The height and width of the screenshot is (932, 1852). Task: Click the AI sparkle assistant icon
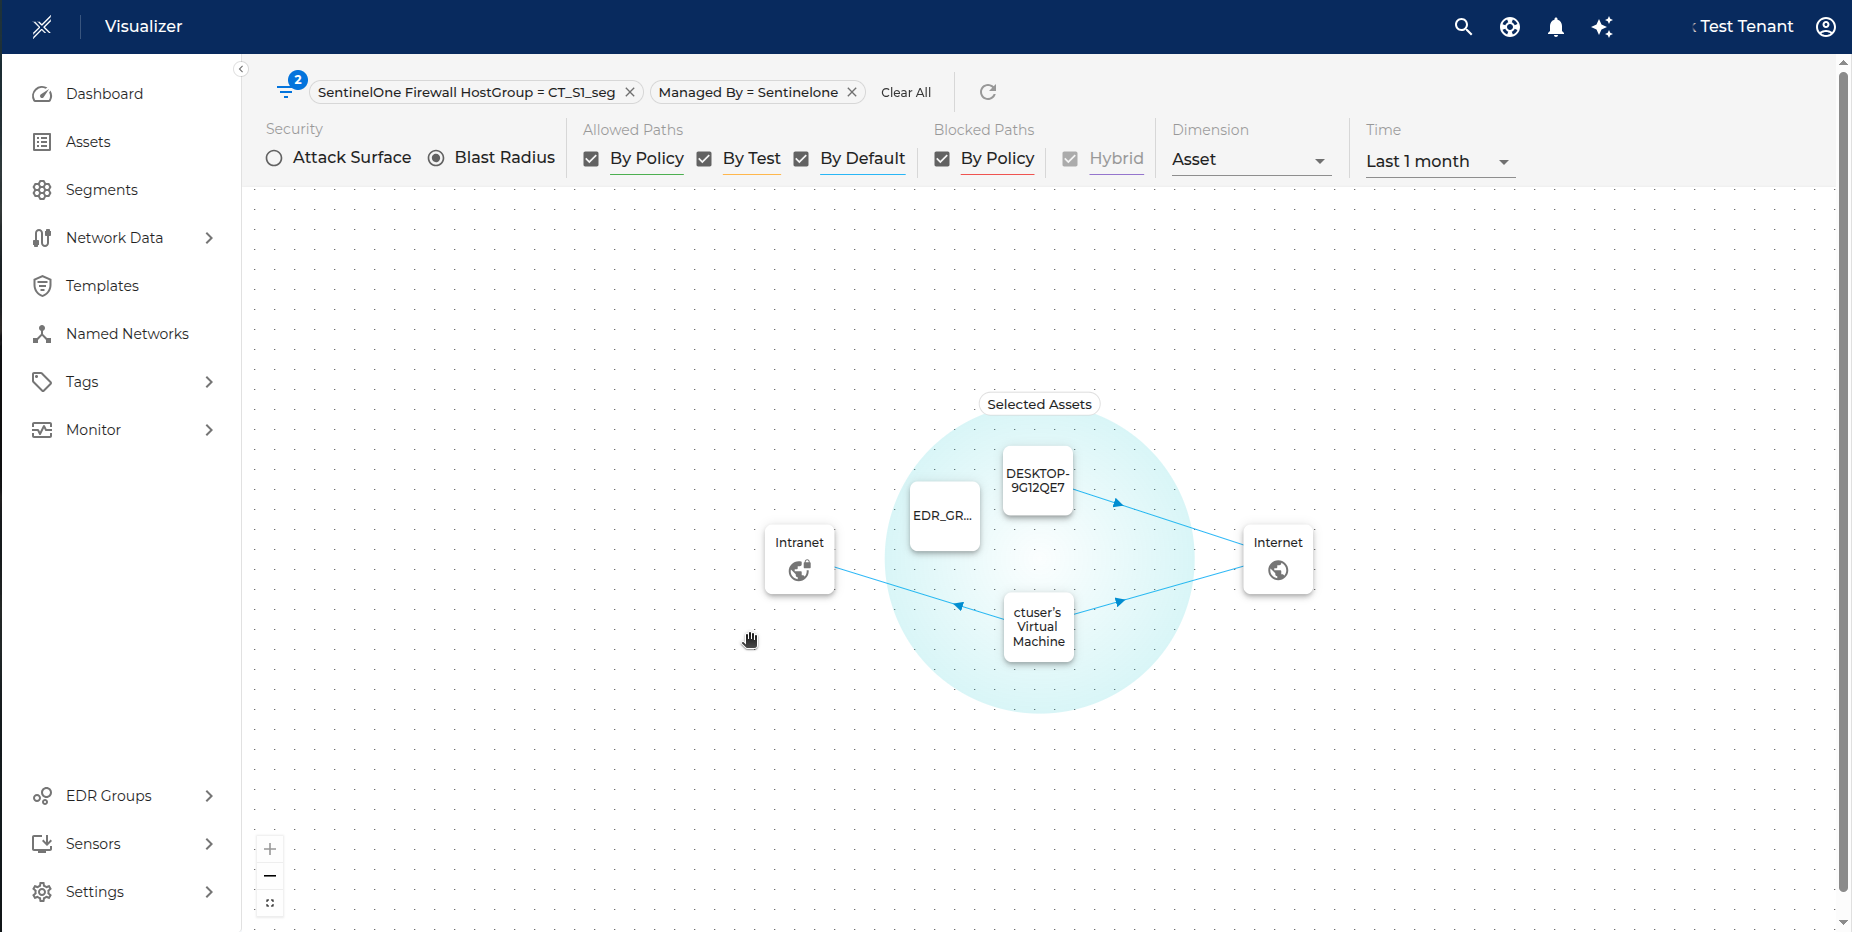pyautogui.click(x=1602, y=27)
